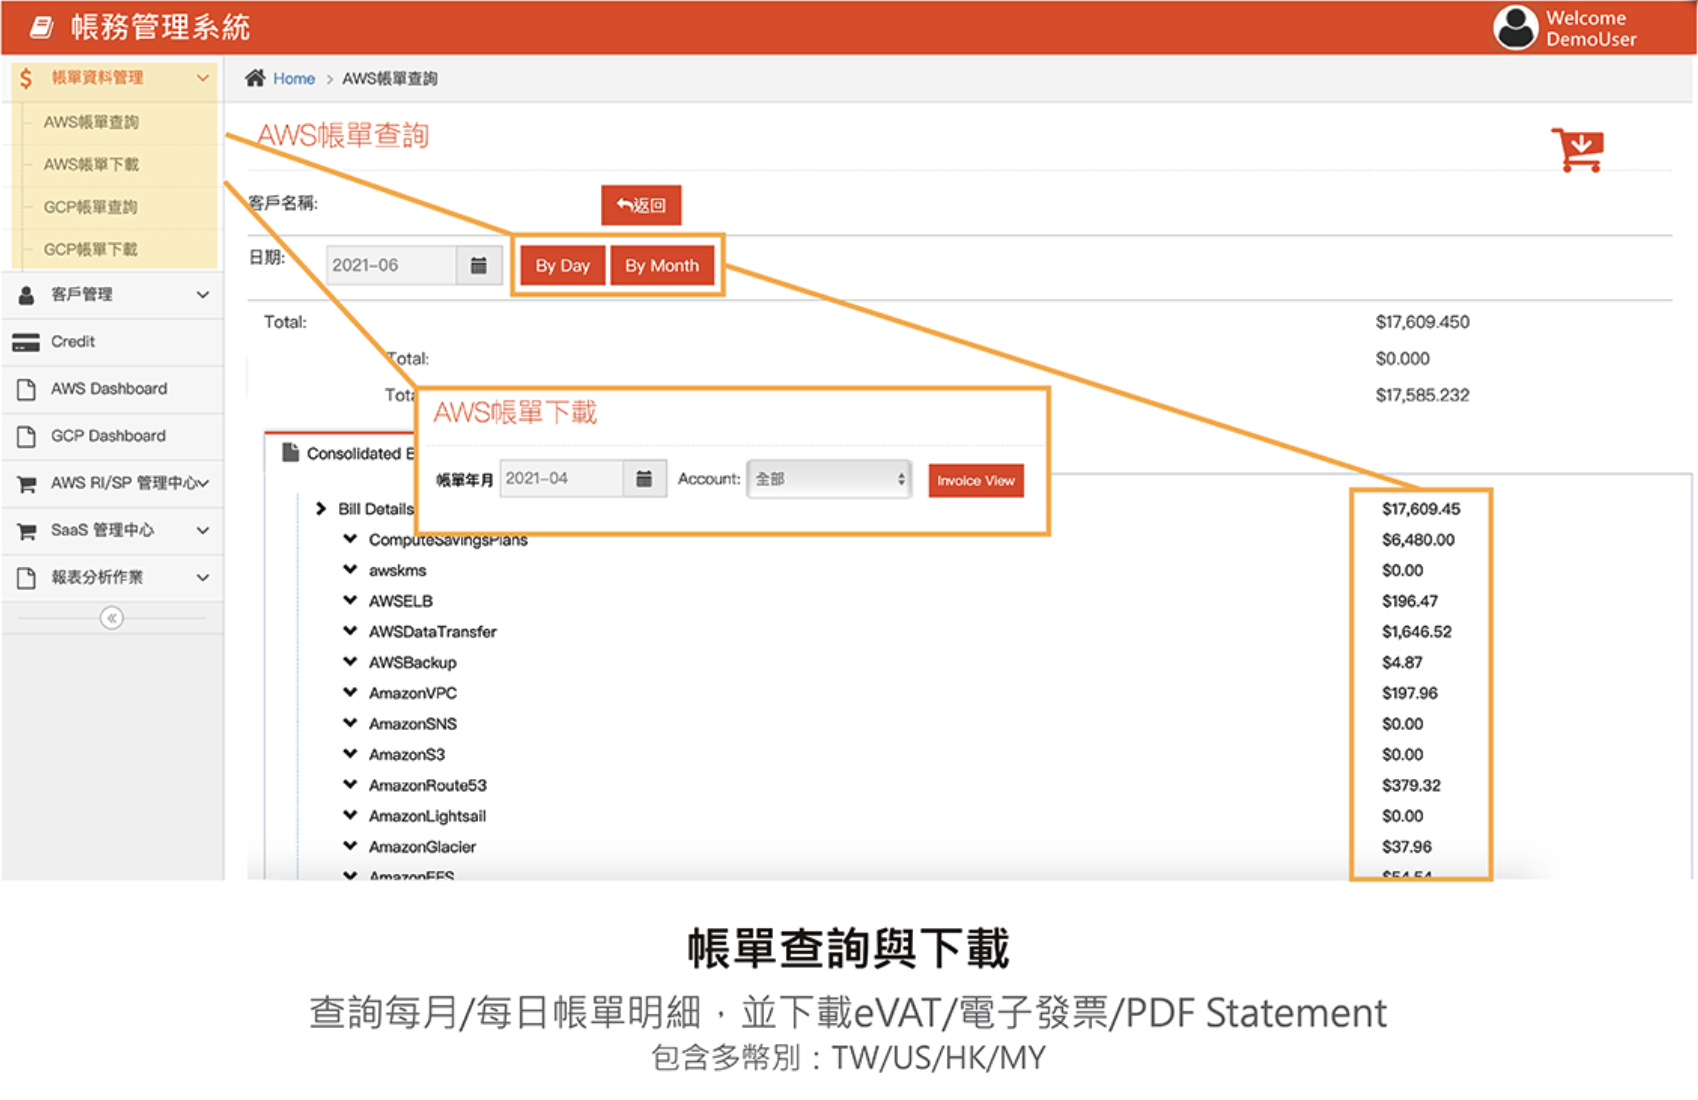Click the $6,480.00 amount value
This screenshot has height=1100, width=1698.
(1418, 540)
